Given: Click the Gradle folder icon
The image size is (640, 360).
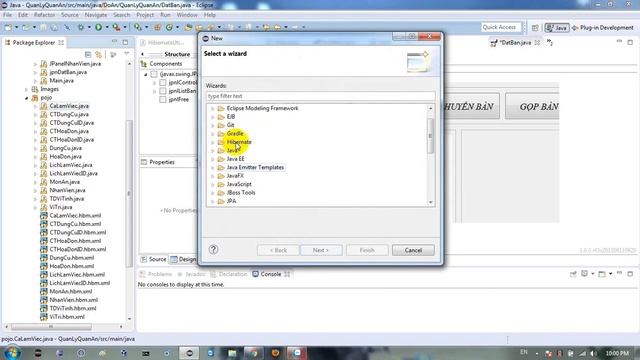Looking at the screenshot, I should click(221, 133).
